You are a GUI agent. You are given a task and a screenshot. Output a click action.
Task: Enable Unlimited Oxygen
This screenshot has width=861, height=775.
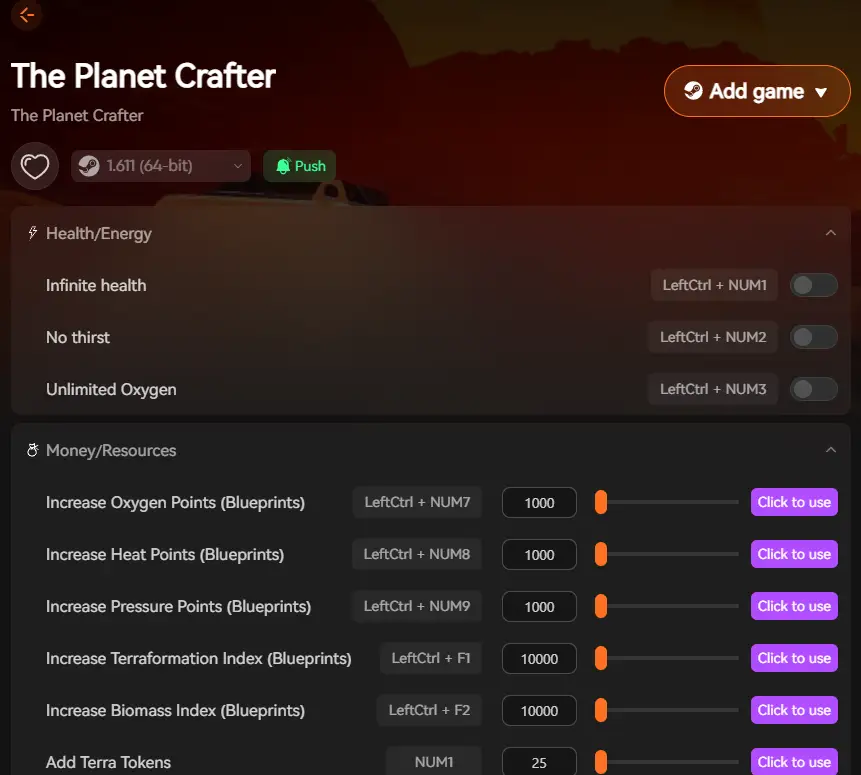pos(813,389)
